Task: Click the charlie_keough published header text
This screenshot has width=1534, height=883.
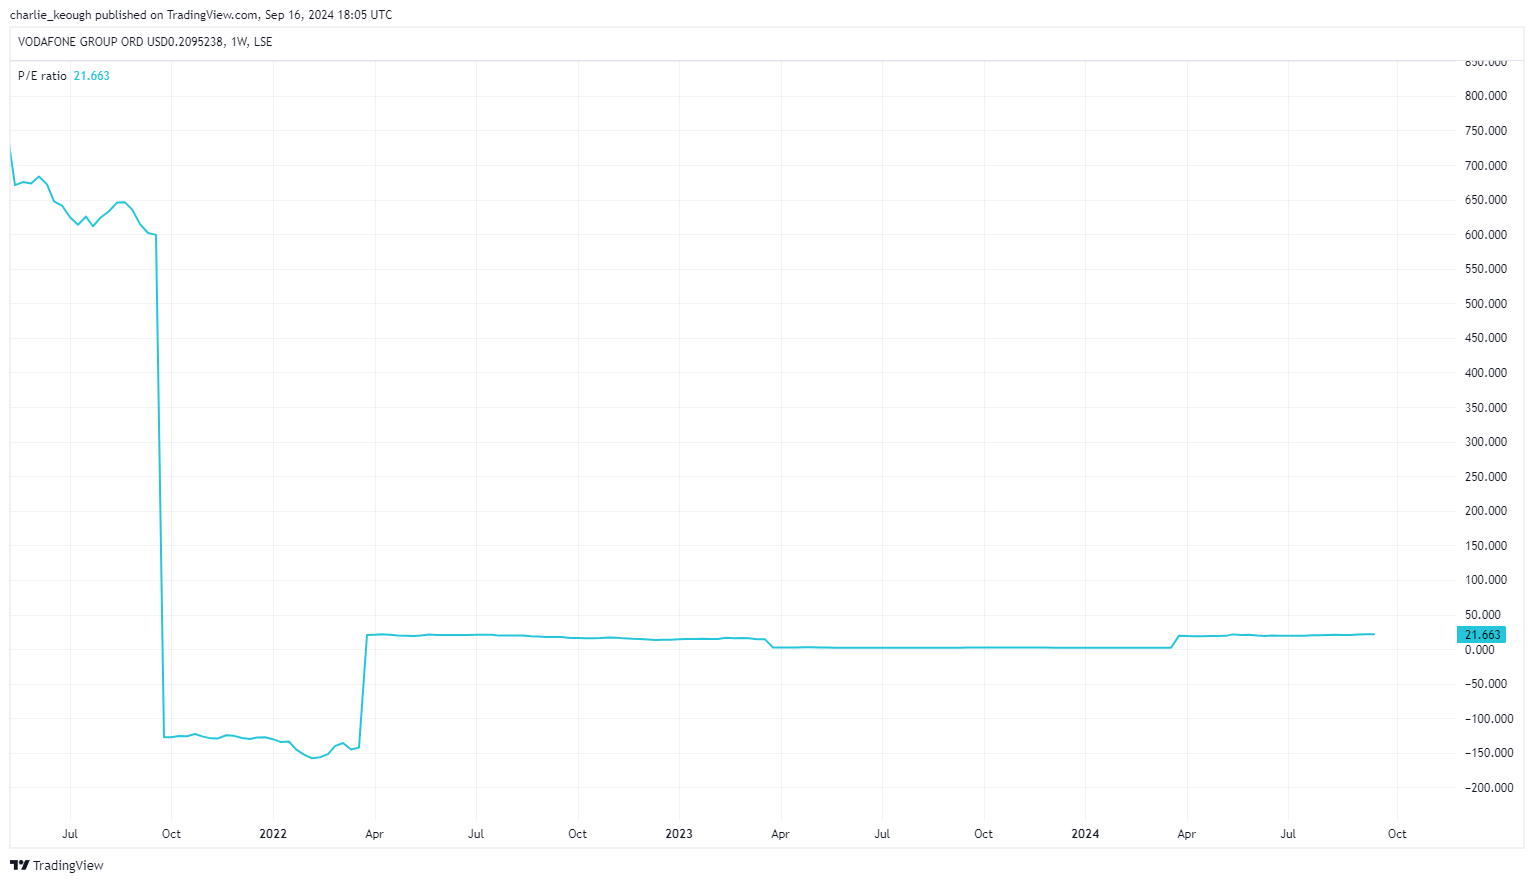Action: (200, 15)
